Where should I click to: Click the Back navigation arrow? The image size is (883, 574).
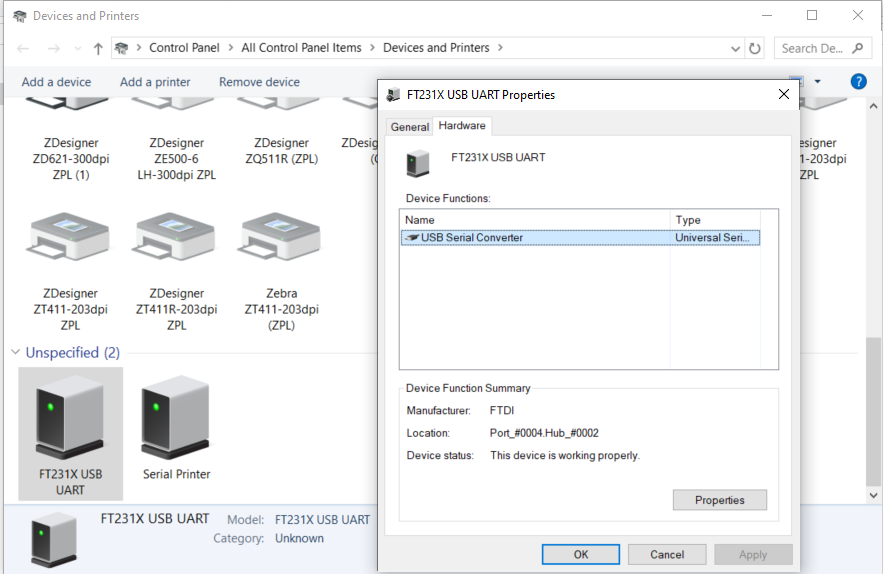[23, 48]
